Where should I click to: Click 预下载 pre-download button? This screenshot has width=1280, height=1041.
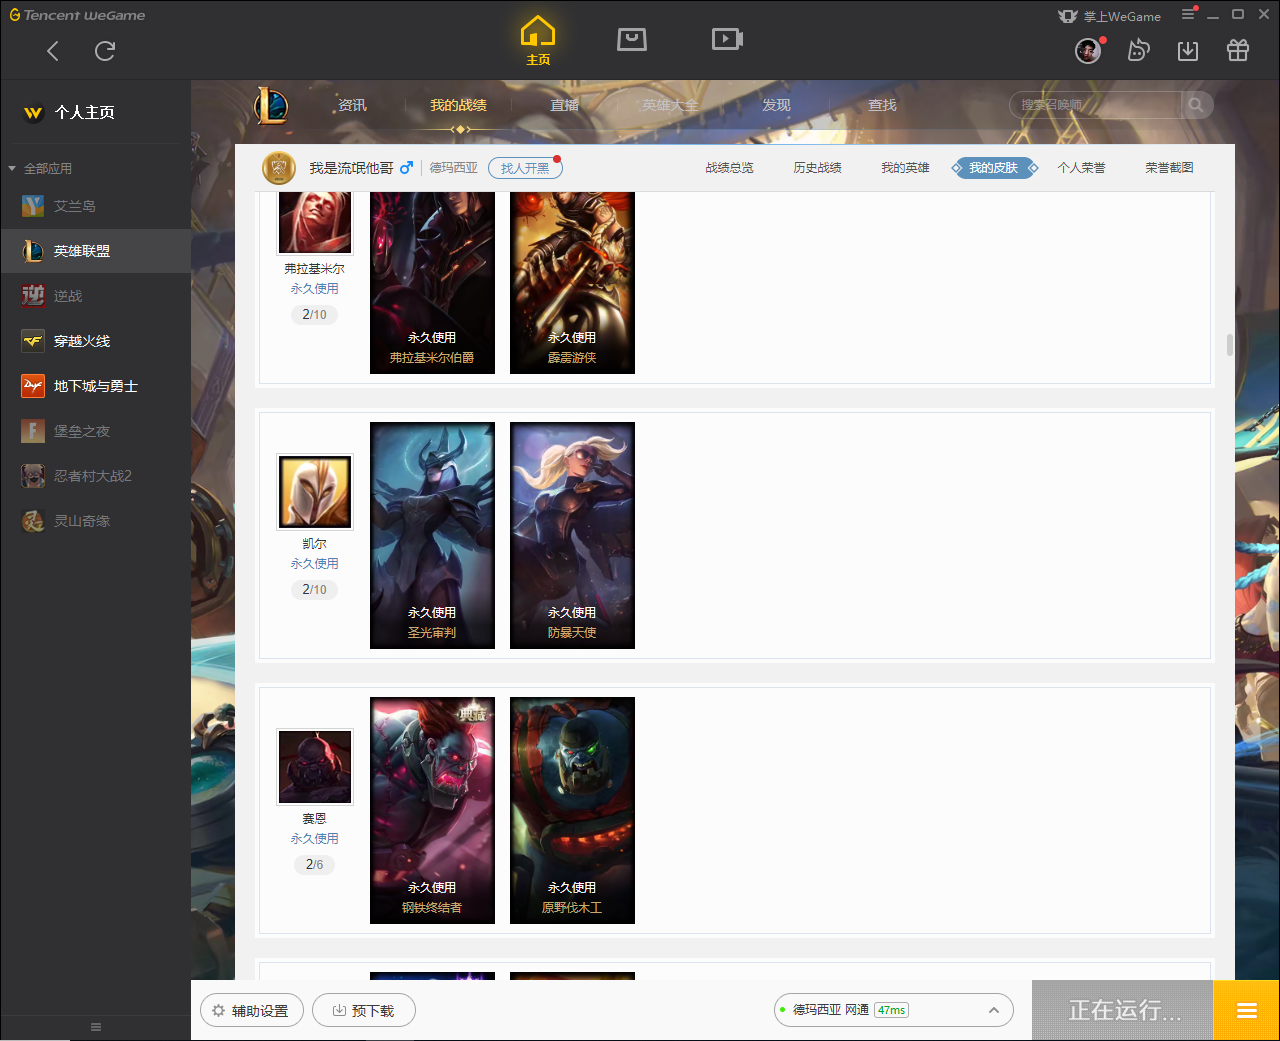(364, 1010)
